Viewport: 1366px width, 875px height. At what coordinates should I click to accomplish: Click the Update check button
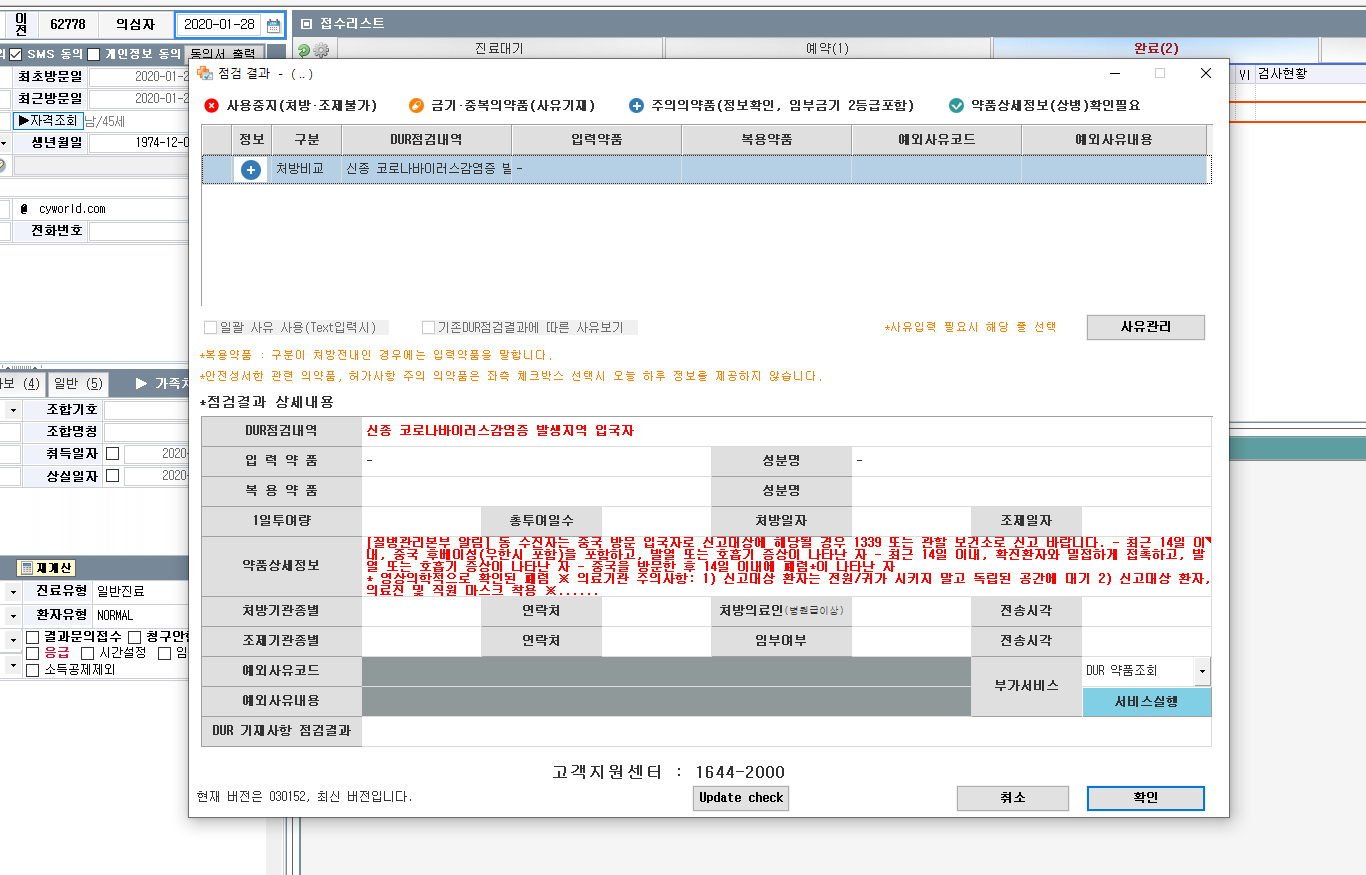(x=741, y=797)
